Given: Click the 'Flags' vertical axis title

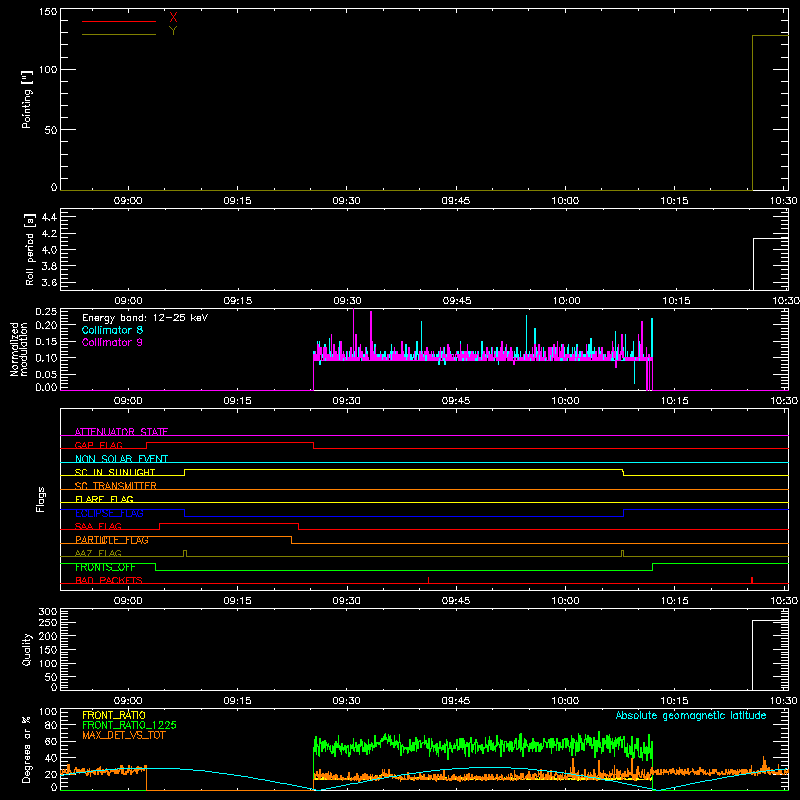Looking at the screenshot, I should coord(41,499).
